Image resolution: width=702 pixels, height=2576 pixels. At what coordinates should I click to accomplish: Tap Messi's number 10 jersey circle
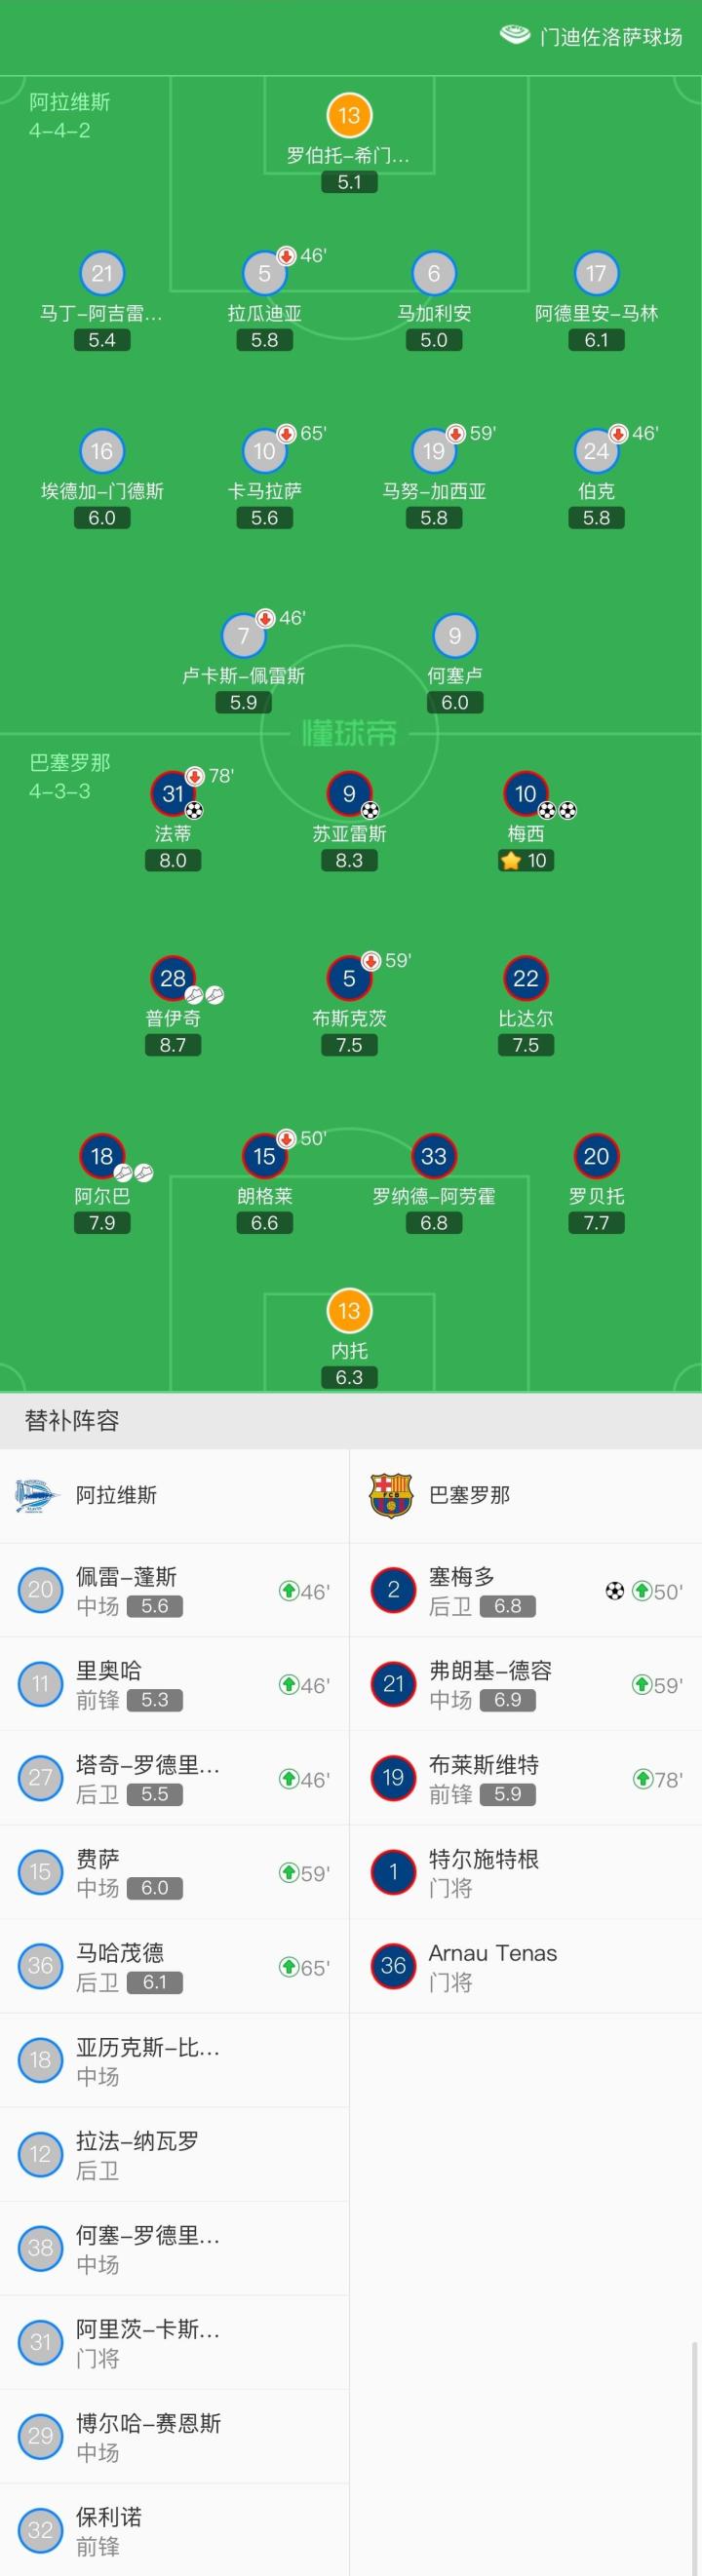[x=525, y=794]
